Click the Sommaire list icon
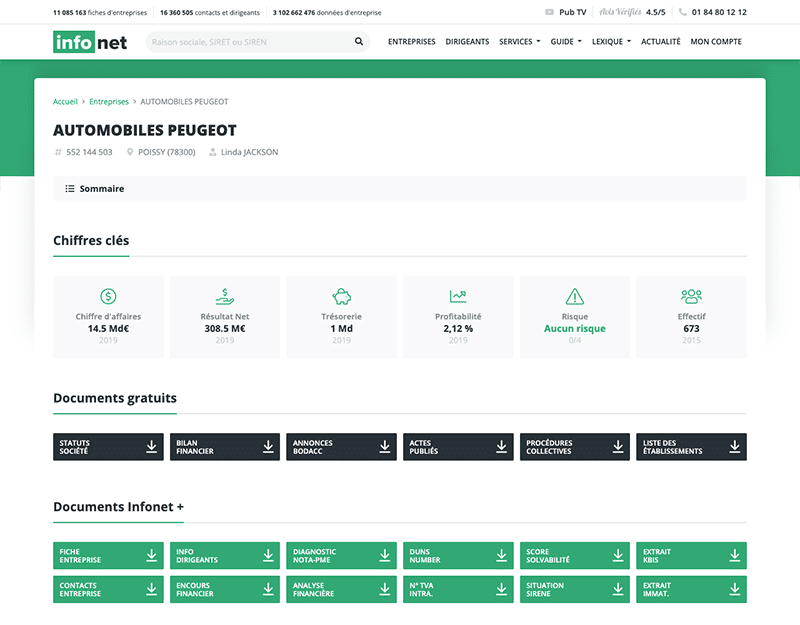 70,189
